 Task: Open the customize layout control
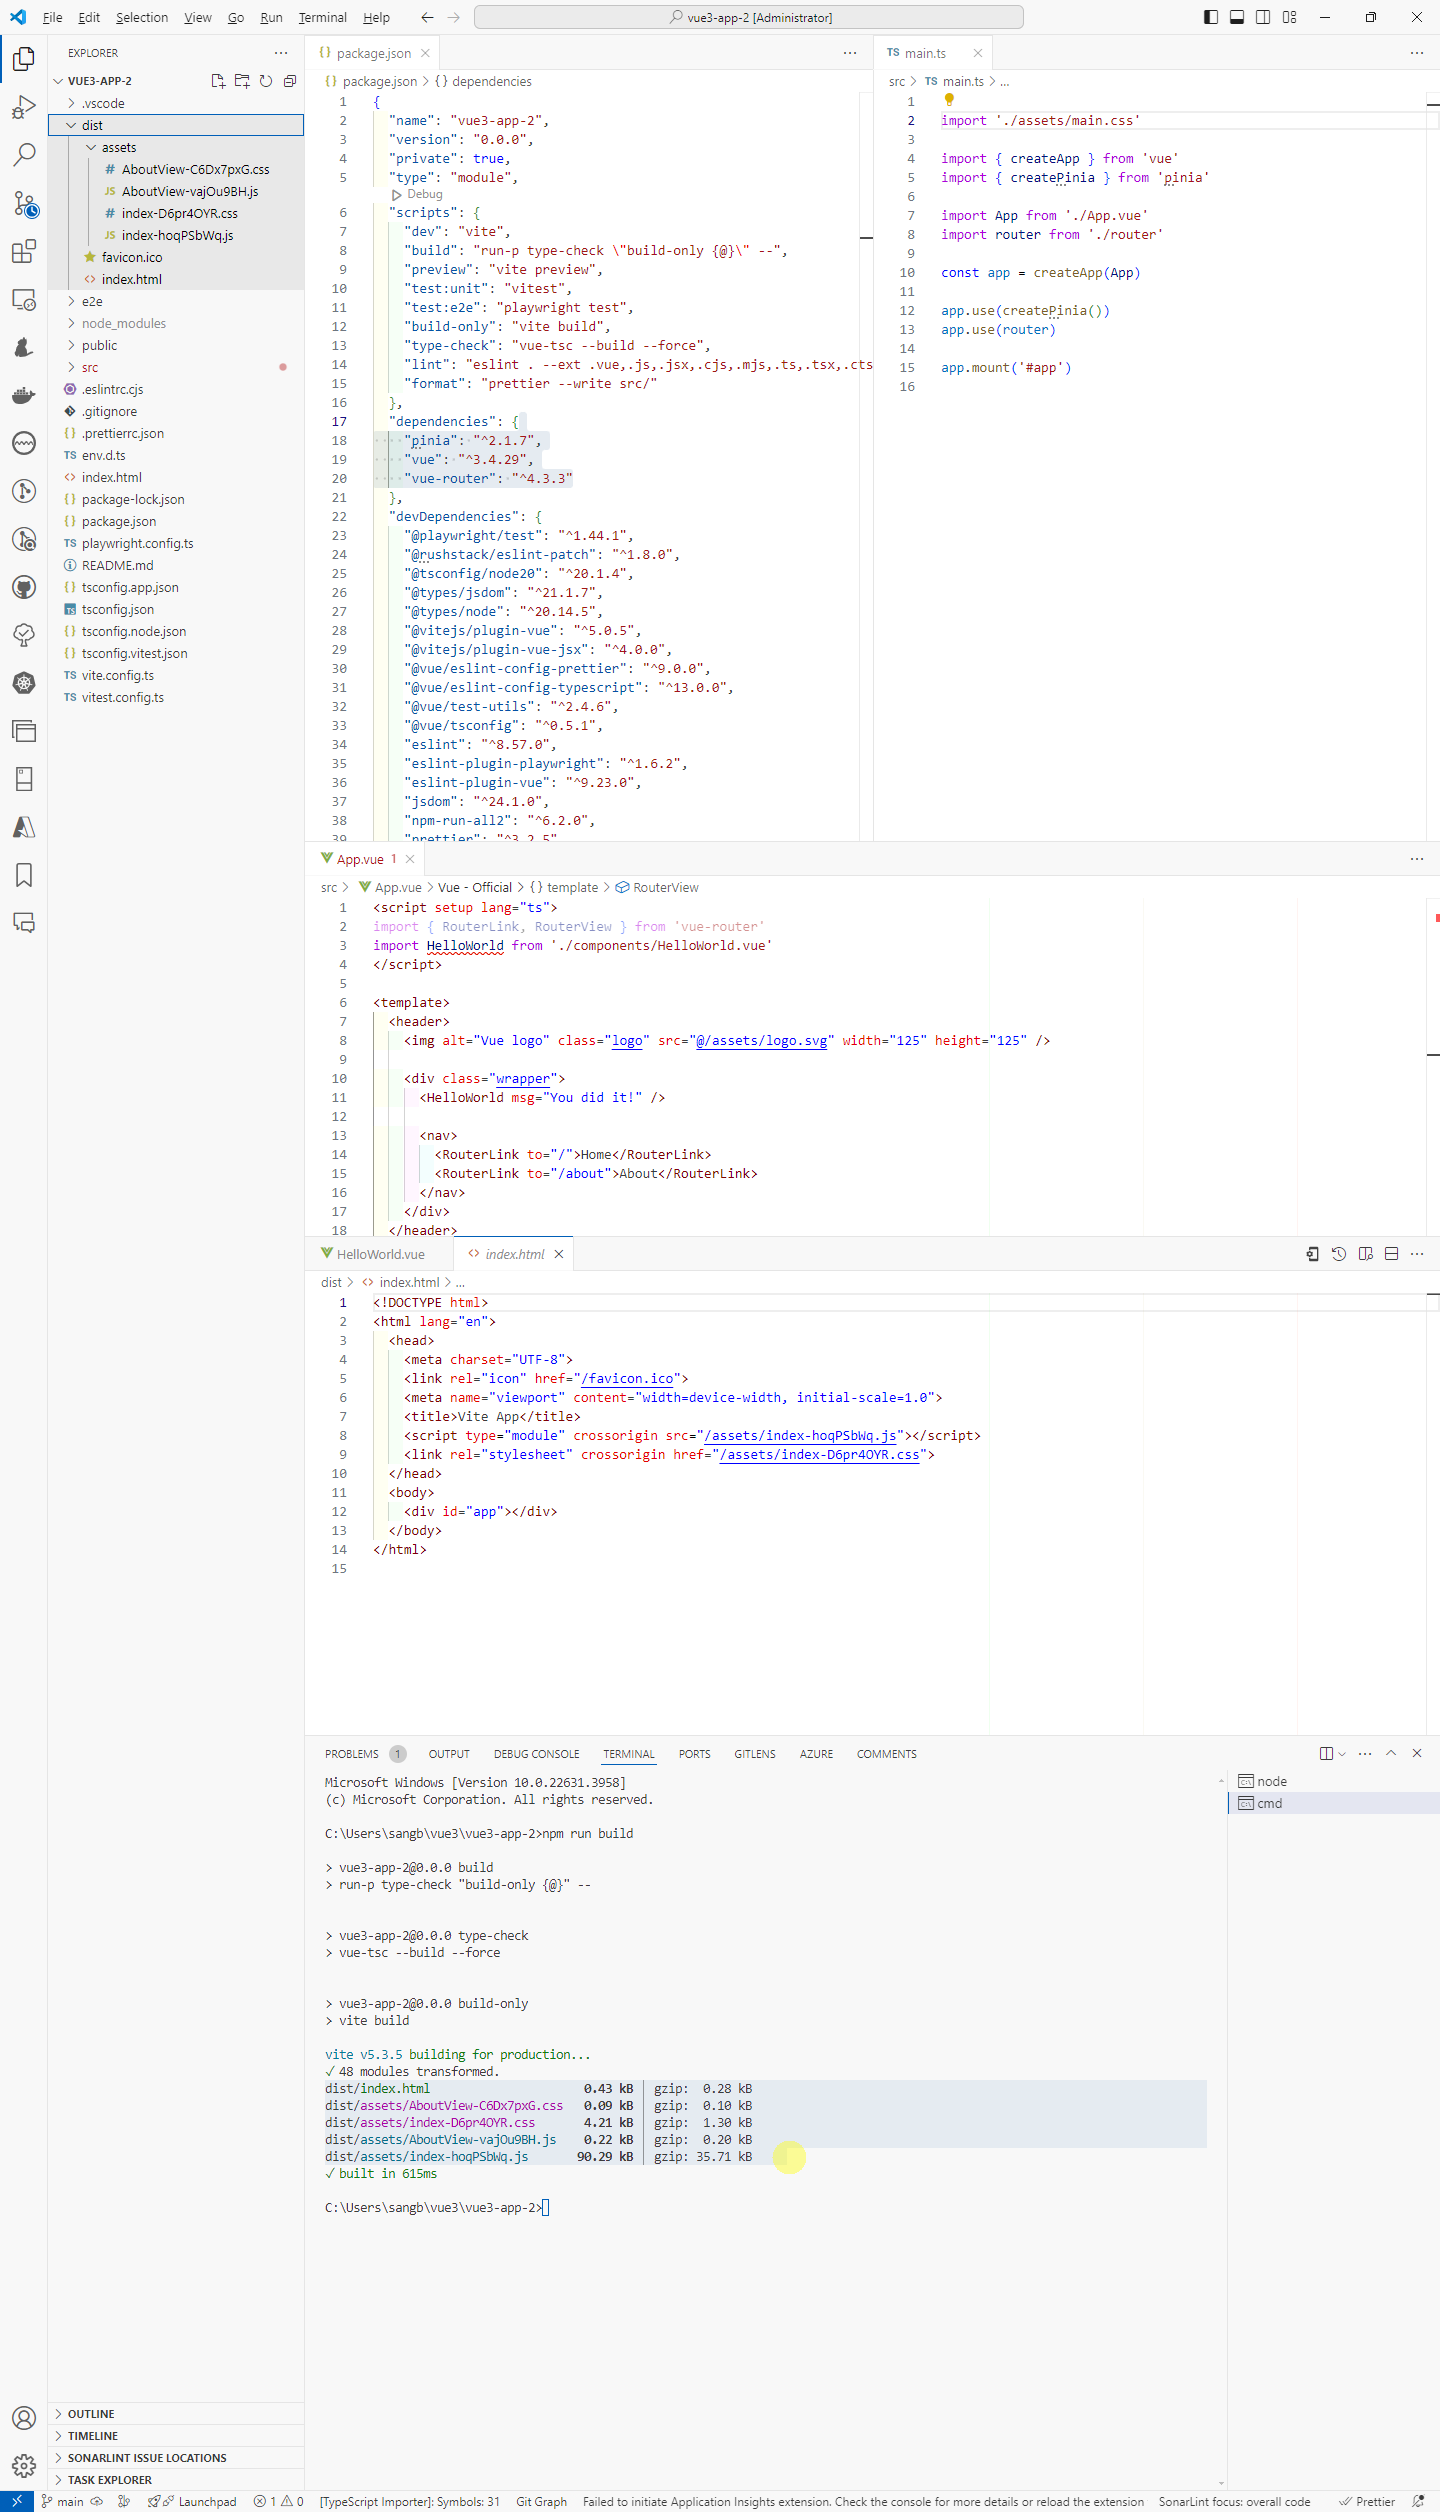tap(1289, 17)
